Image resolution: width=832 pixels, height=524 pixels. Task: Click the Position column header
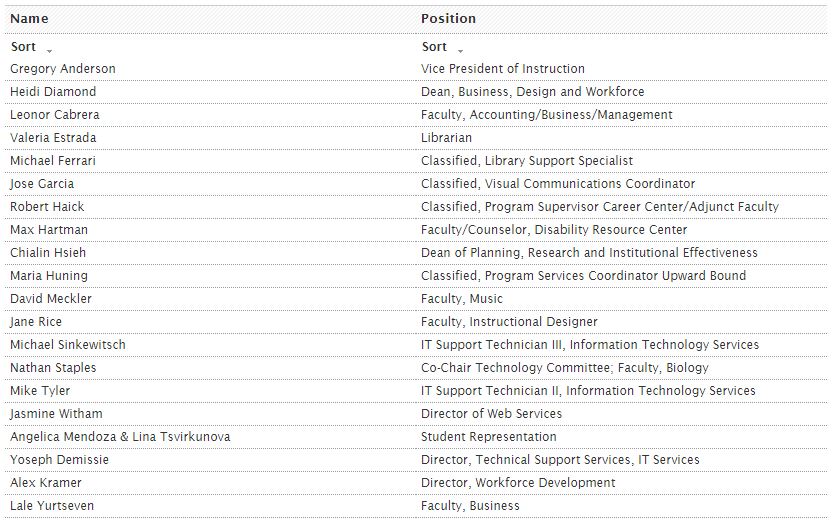(448, 19)
